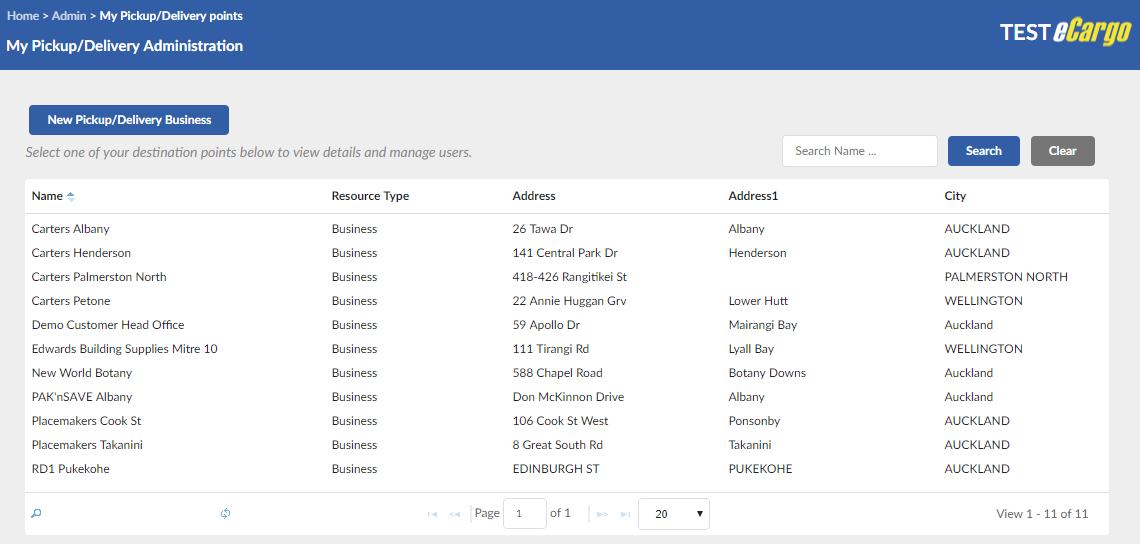Viewport: 1140px width, 544px height.
Task: Select Carters Petone row
Action: pos(567,300)
